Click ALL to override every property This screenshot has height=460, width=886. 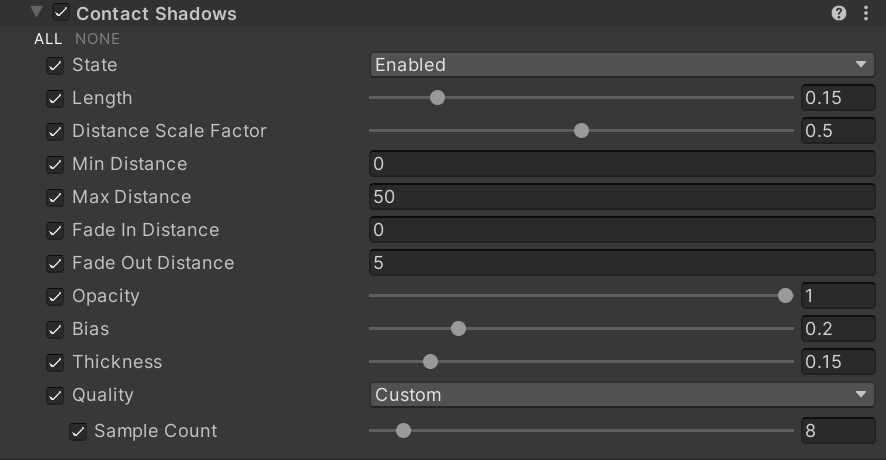tap(48, 39)
